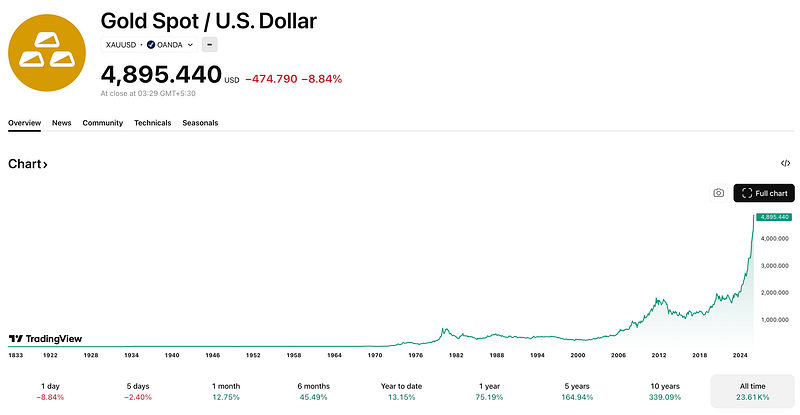Select the Seasonals tab

pyautogui.click(x=200, y=123)
